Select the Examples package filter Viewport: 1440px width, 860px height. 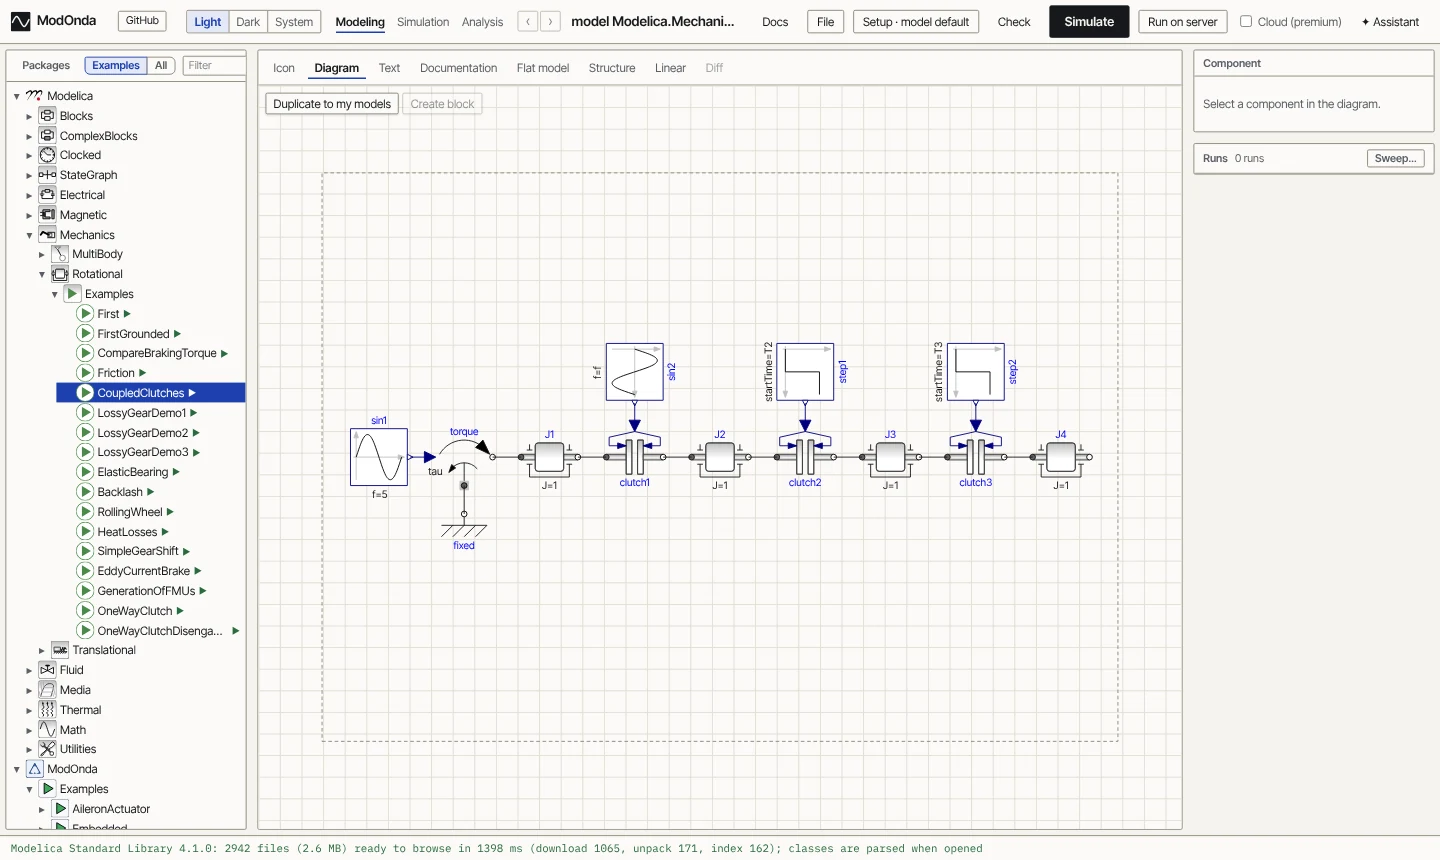[116, 66]
